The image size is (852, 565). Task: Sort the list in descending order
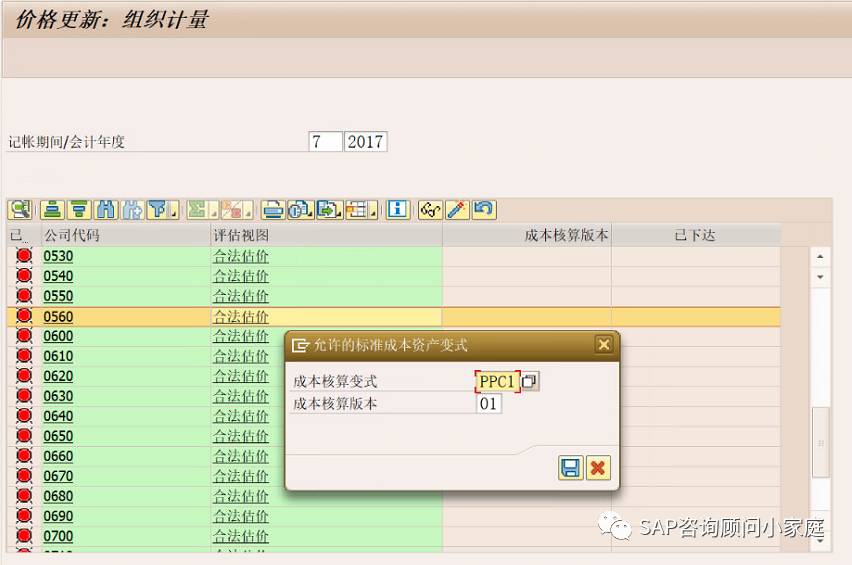coord(79,209)
